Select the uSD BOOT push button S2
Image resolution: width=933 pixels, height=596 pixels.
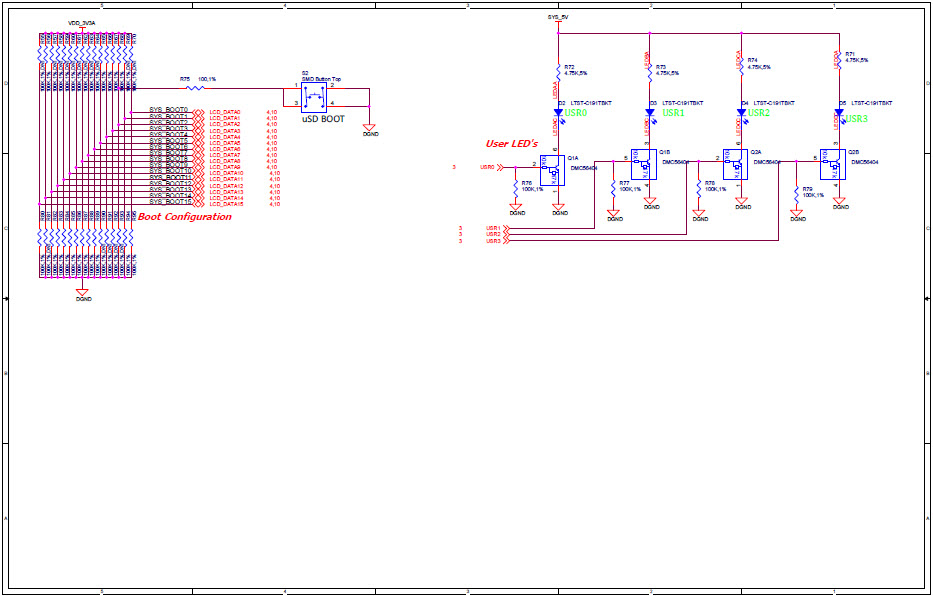(313, 96)
